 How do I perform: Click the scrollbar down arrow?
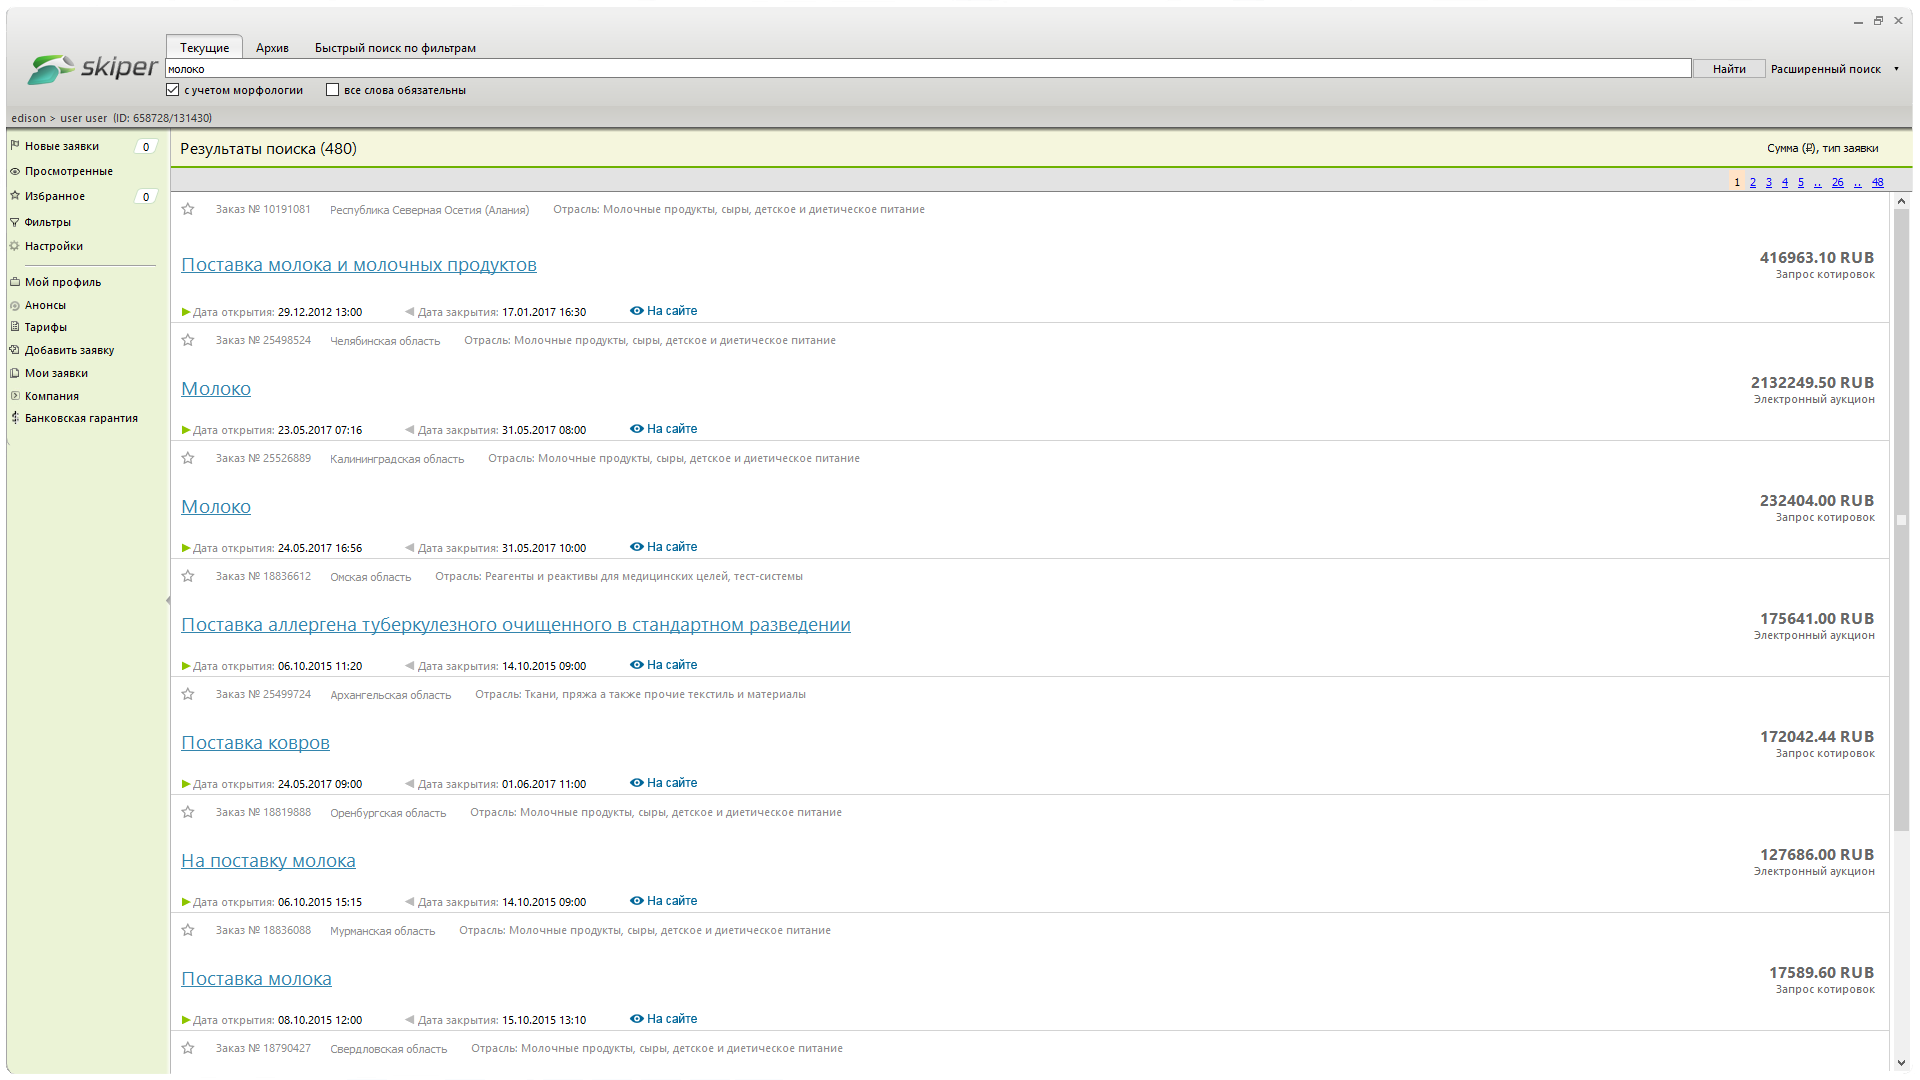click(1901, 1063)
